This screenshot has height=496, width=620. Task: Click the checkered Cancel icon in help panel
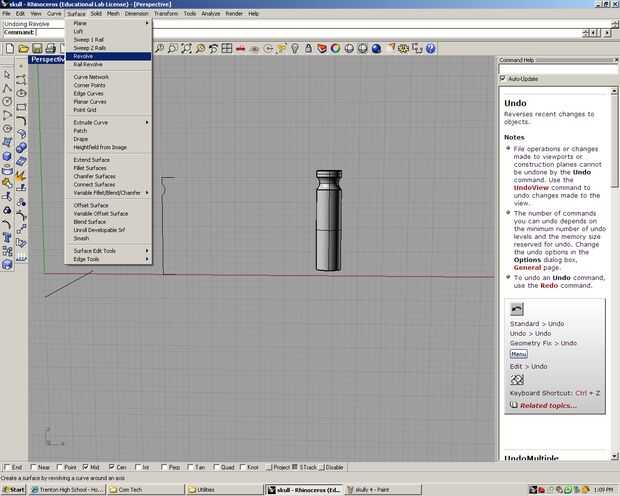(517, 380)
